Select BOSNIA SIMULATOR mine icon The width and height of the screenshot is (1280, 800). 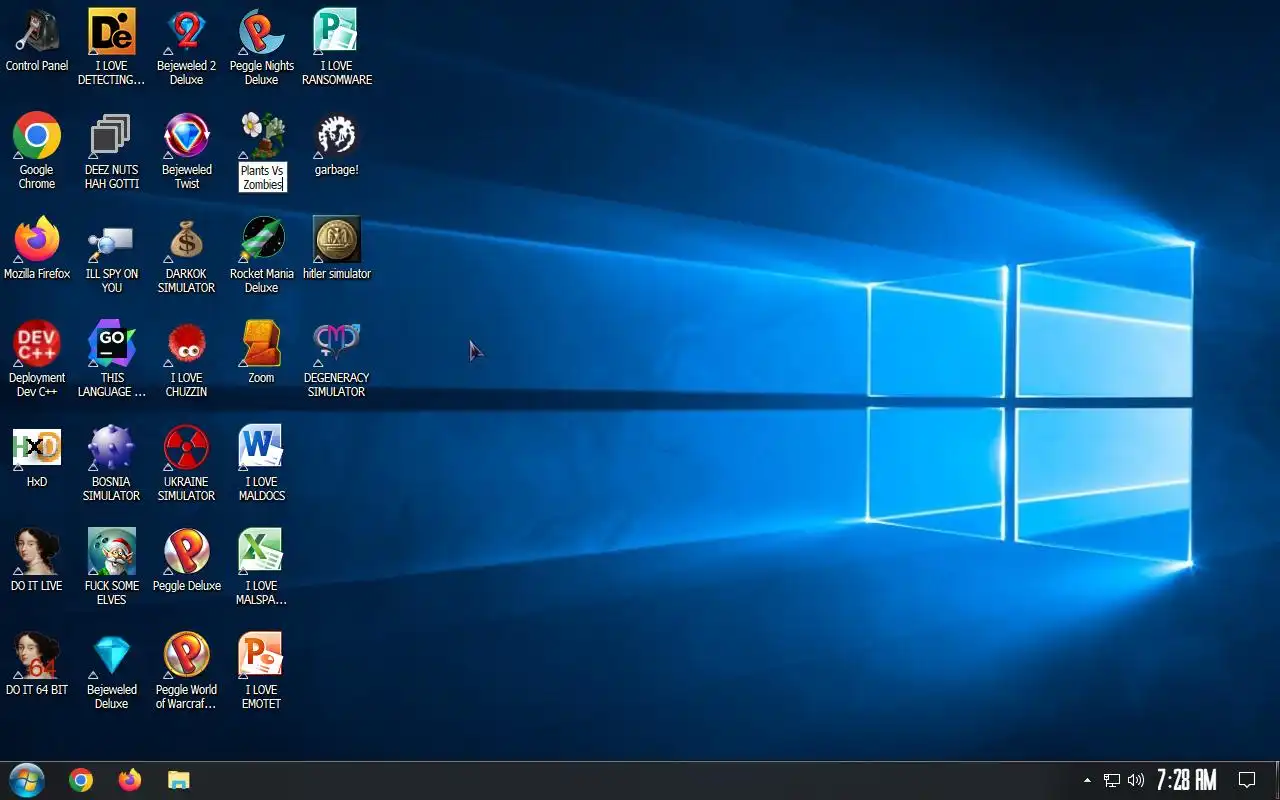point(112,448)
